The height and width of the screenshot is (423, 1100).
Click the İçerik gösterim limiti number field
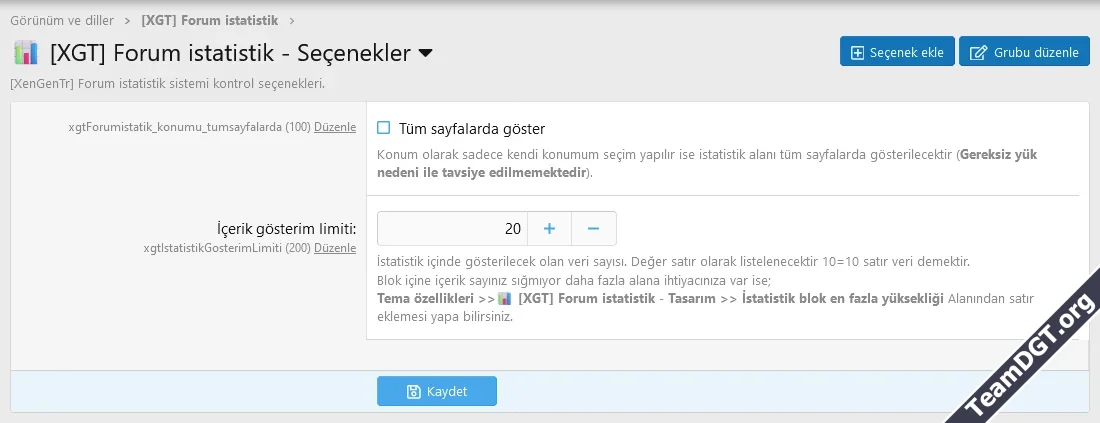tap(451, 229)
